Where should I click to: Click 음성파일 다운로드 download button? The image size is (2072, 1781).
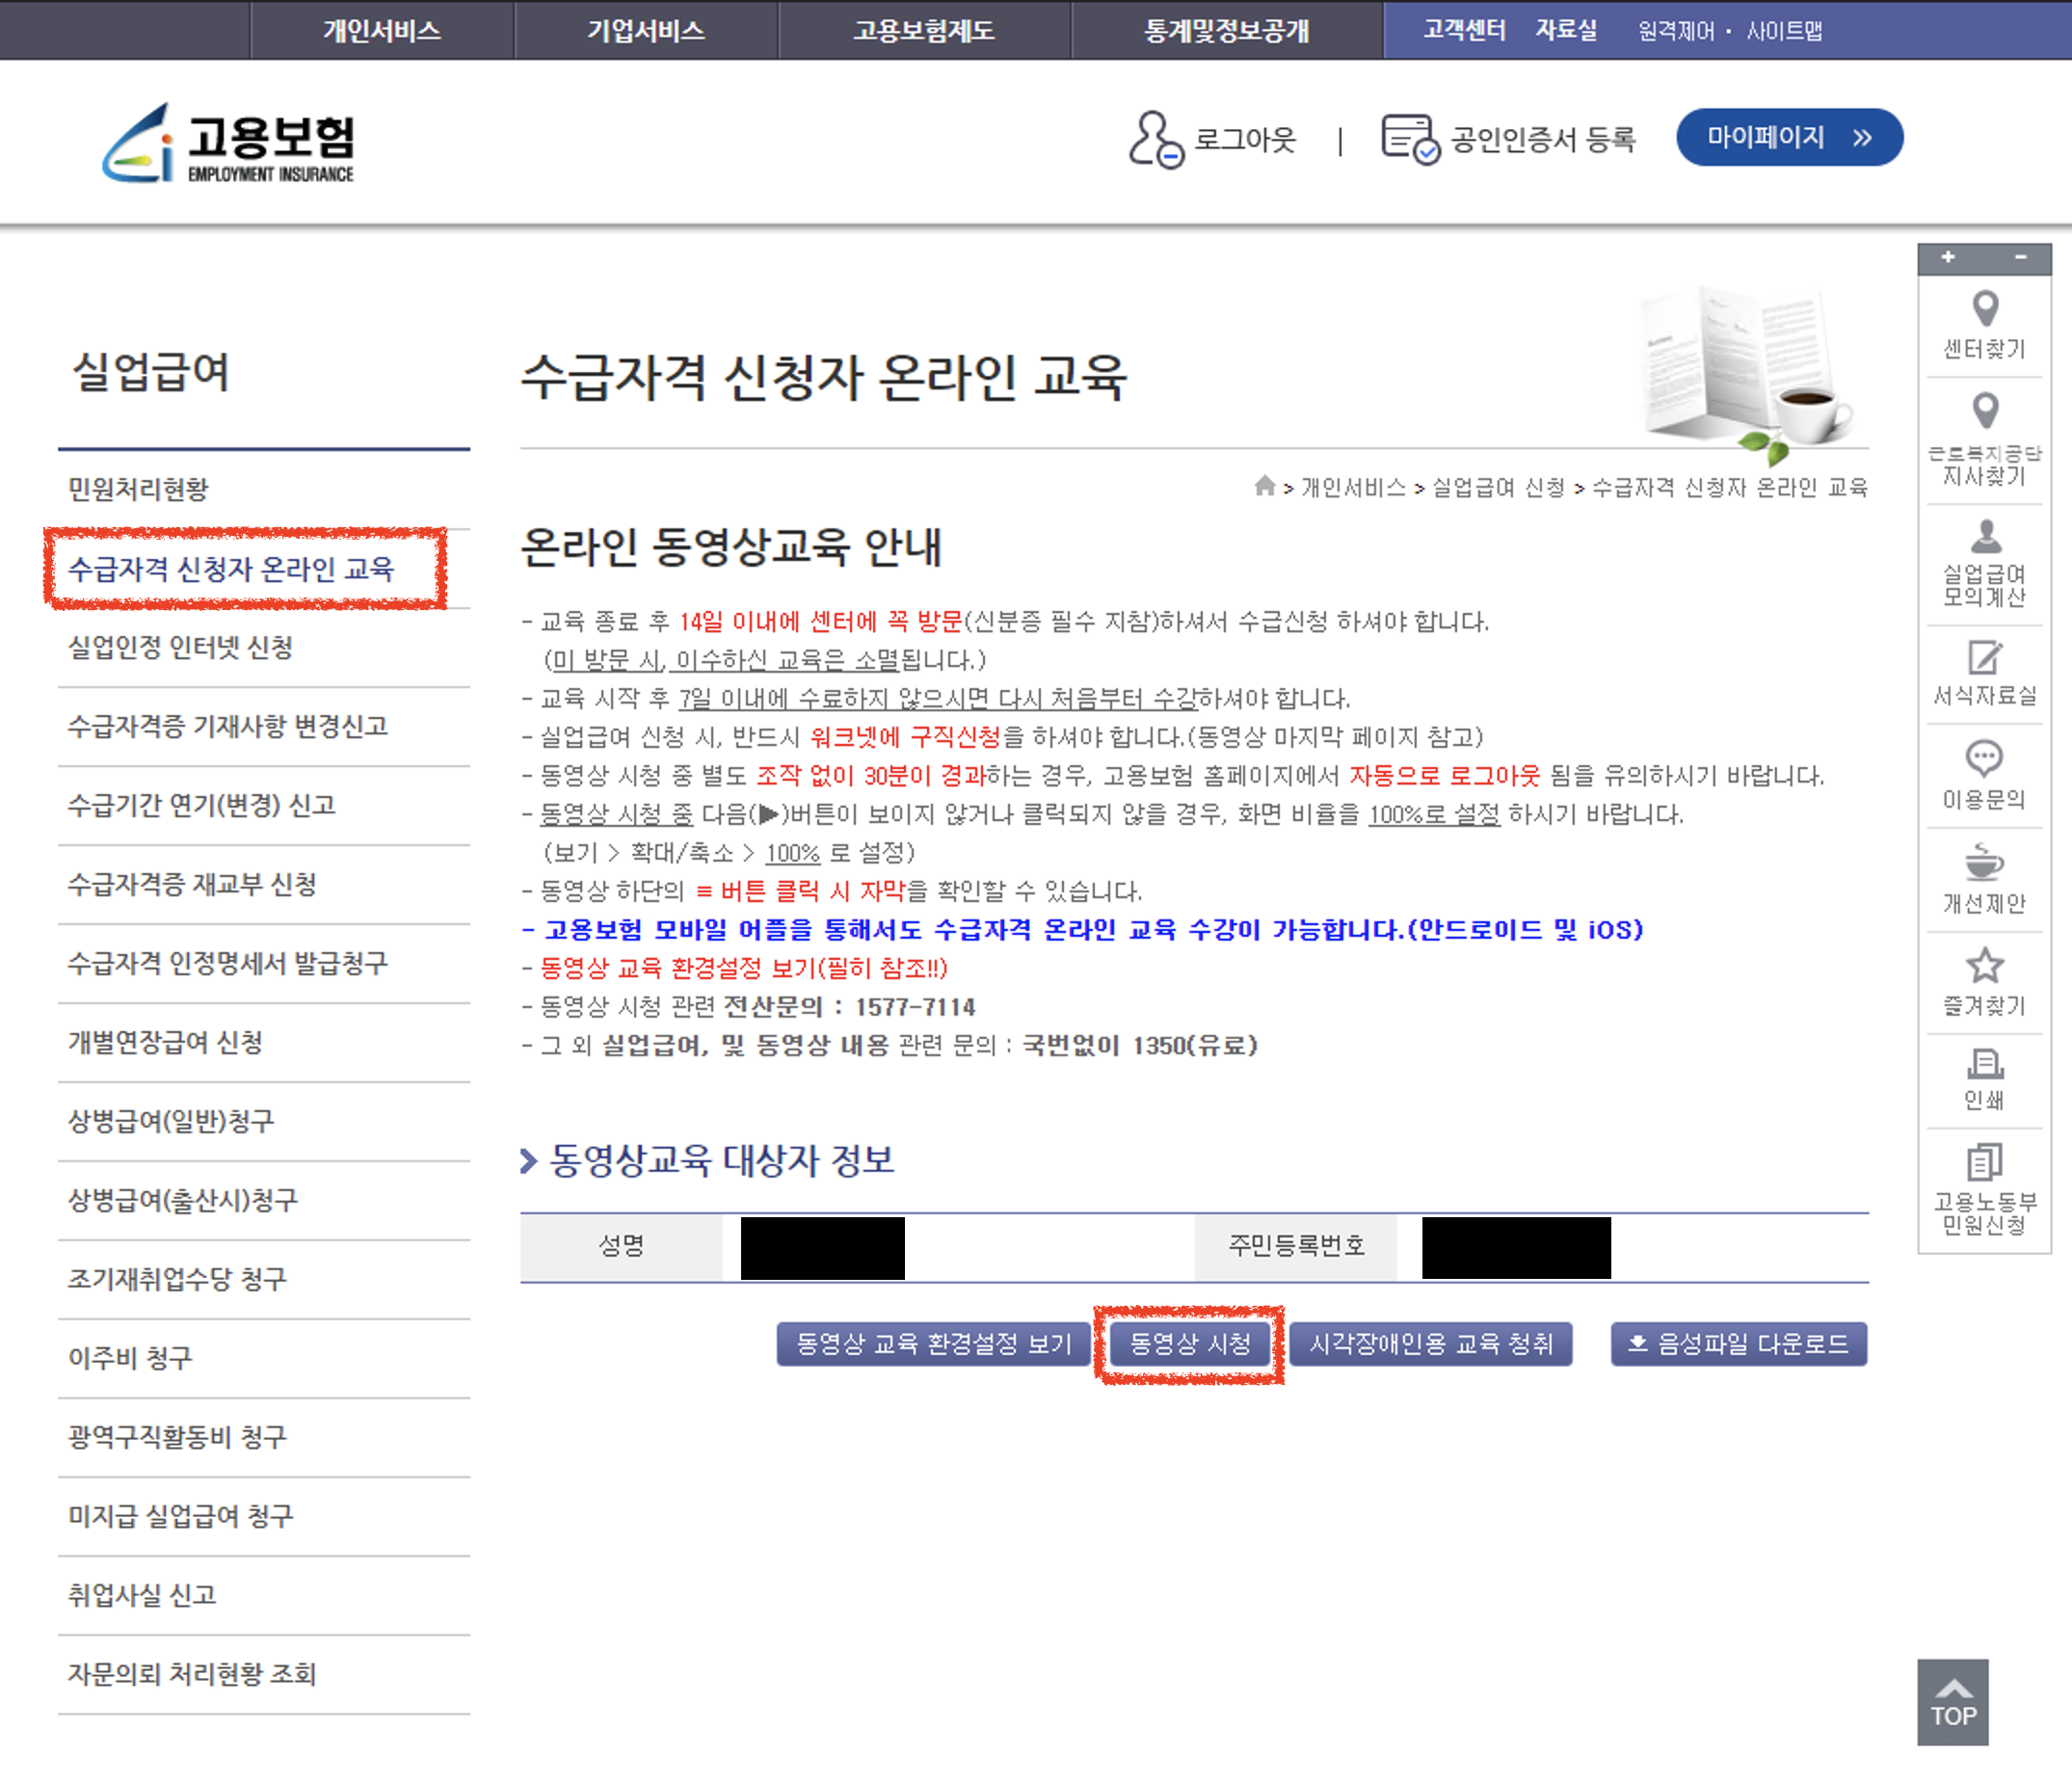pyautogui.click(x=1738, y=1343)
